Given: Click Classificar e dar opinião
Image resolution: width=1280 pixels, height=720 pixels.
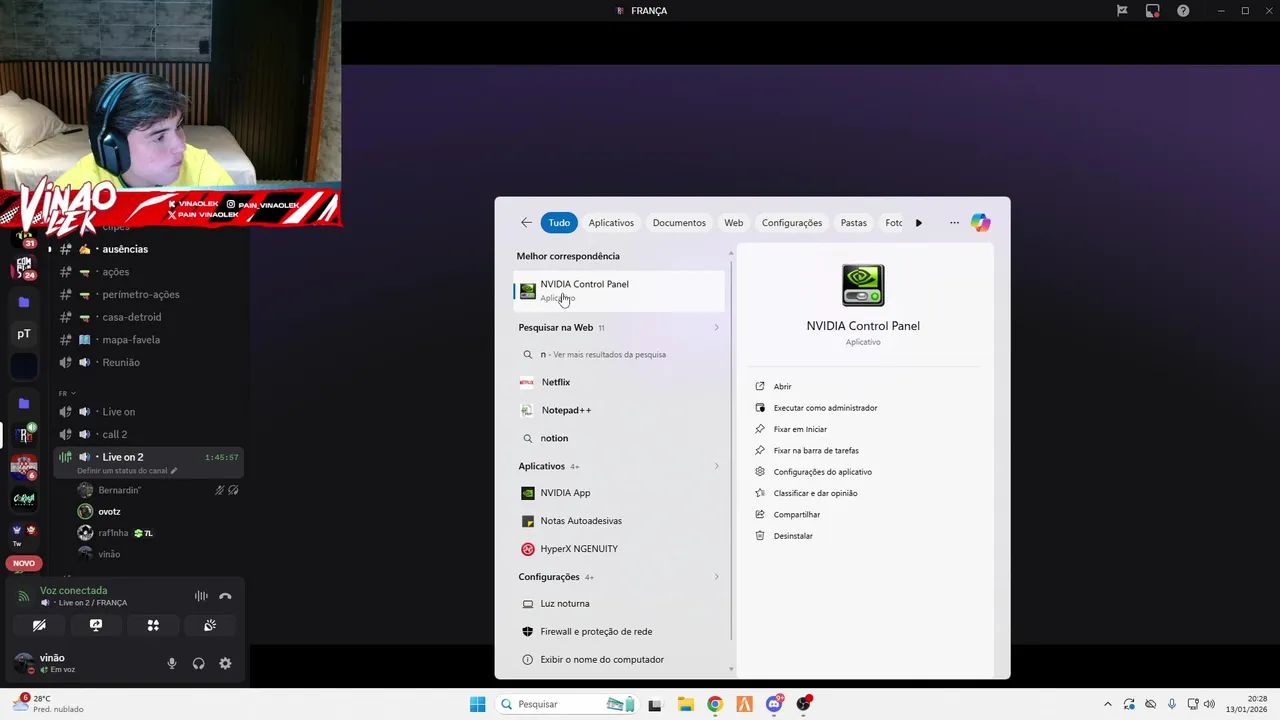Looking at the screenshot, I should click(815, 493).
